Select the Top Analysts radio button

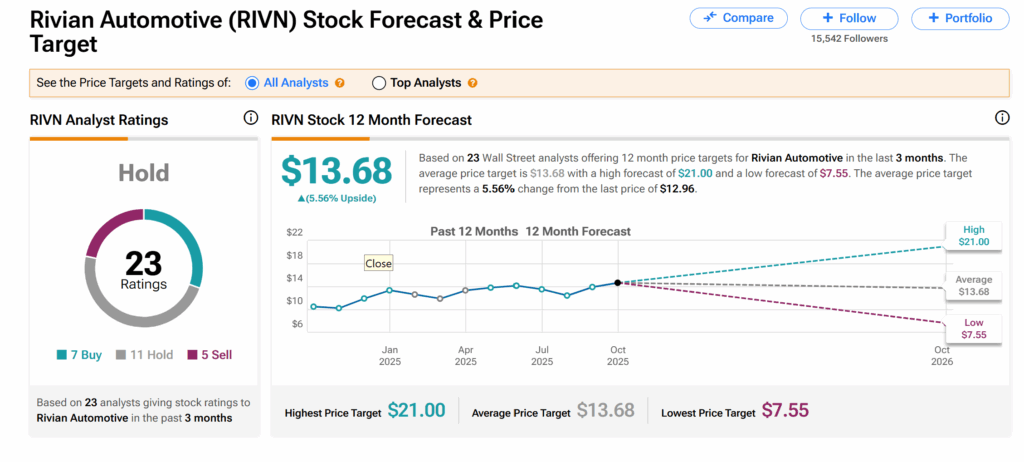pos(379,83)
